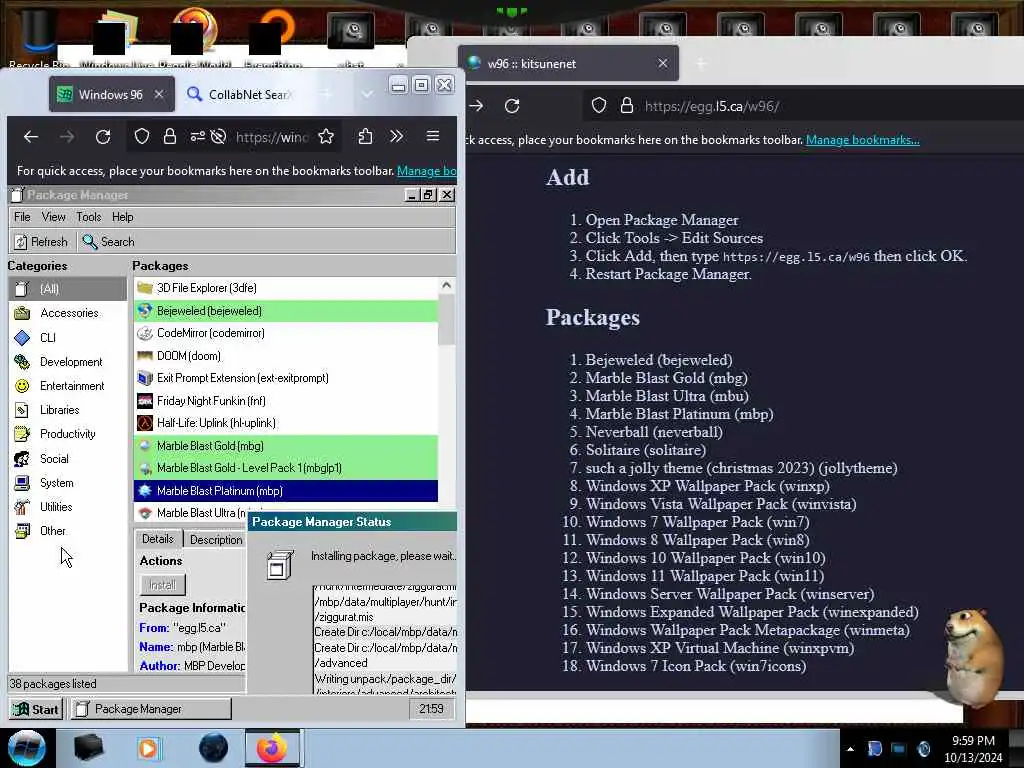Select the Libraries category
The width and height of the screenshot is (1024, 768).
[x=68, y=410]
